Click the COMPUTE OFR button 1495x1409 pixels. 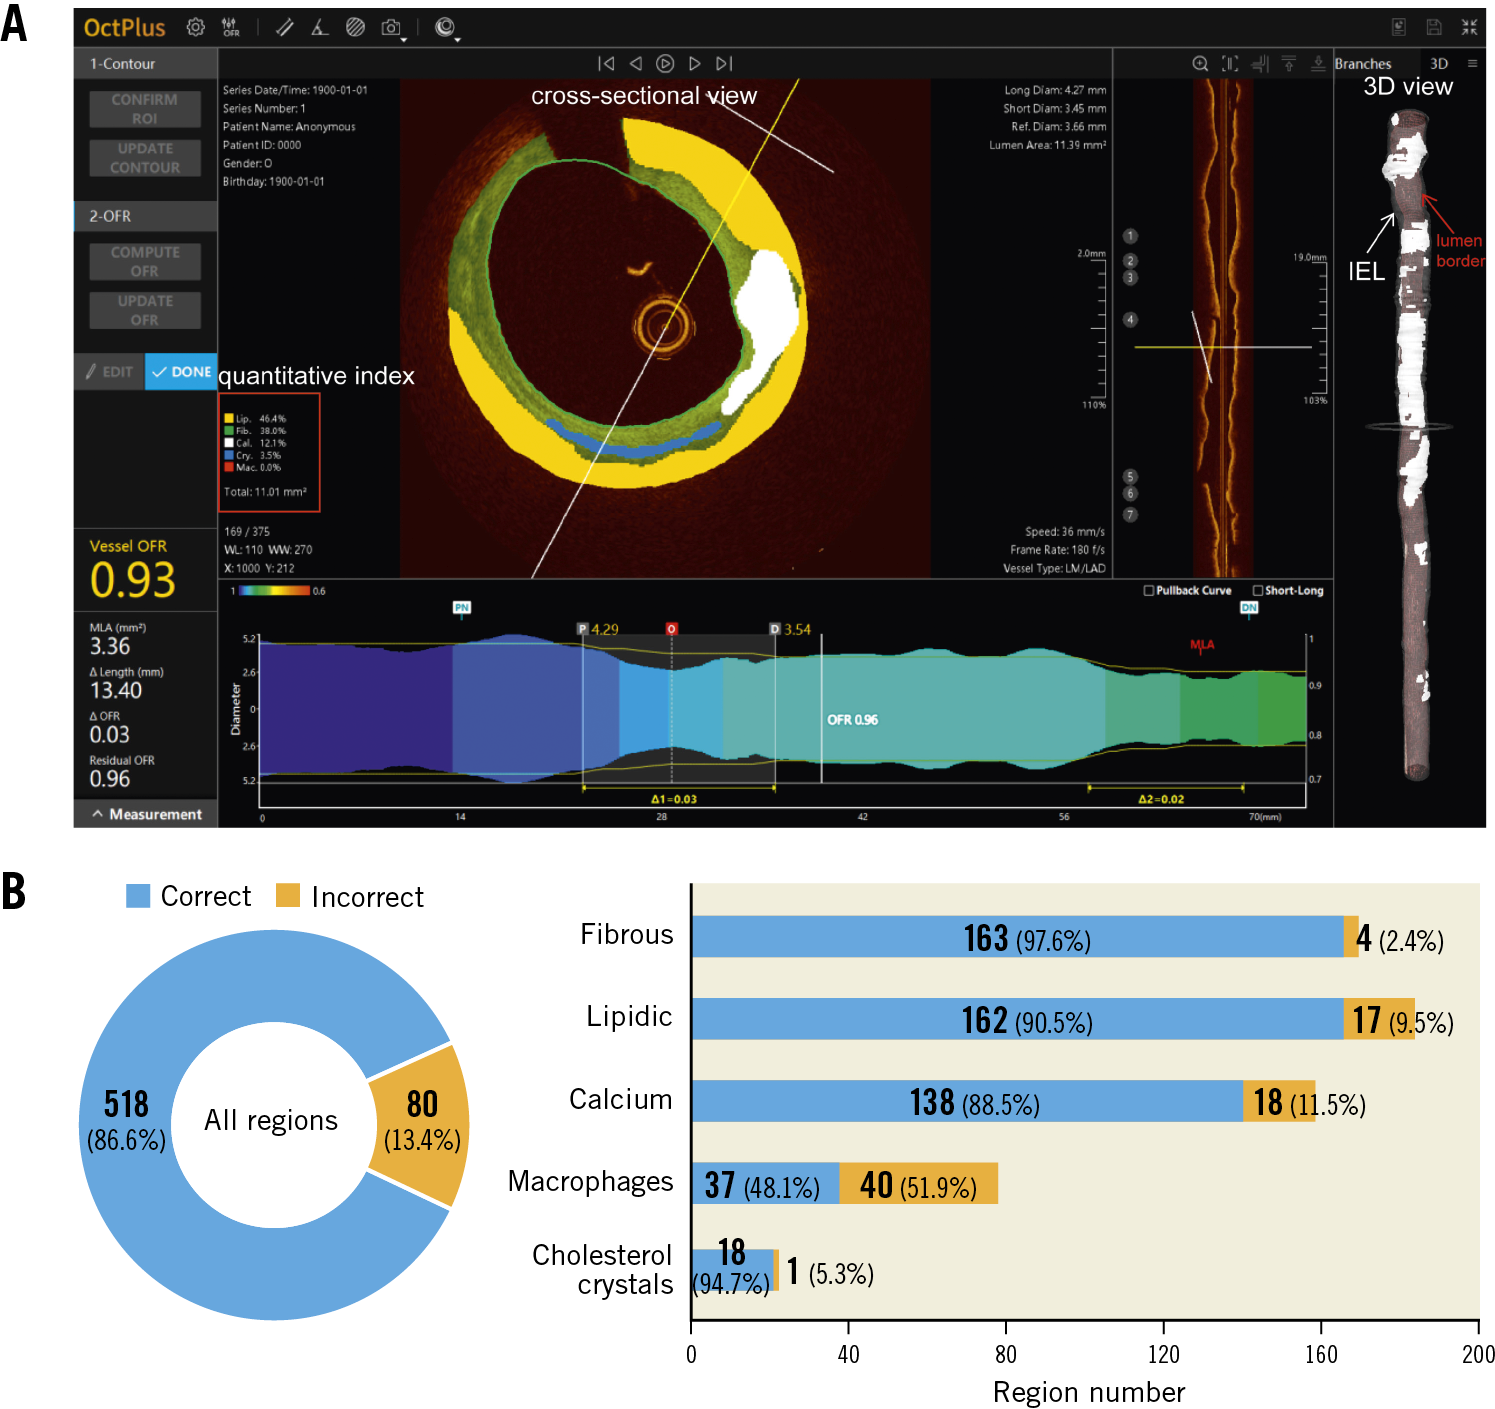coord(145,262)
